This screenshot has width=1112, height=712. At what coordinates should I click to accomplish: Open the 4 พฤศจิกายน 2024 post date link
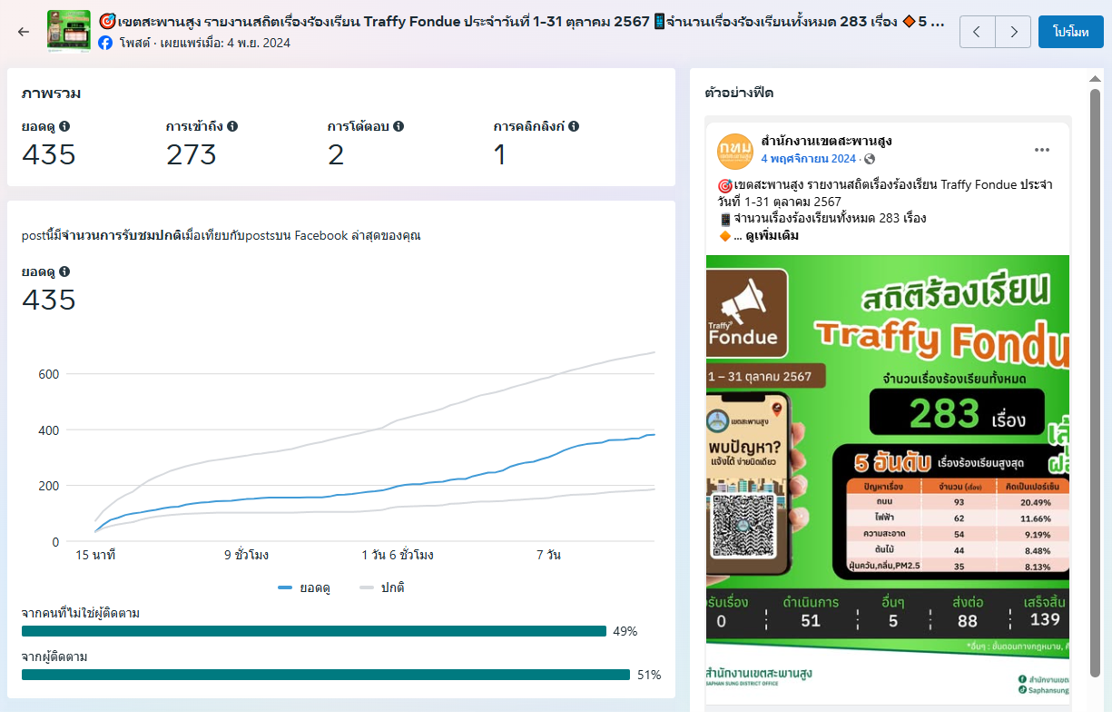pos(808,159)
